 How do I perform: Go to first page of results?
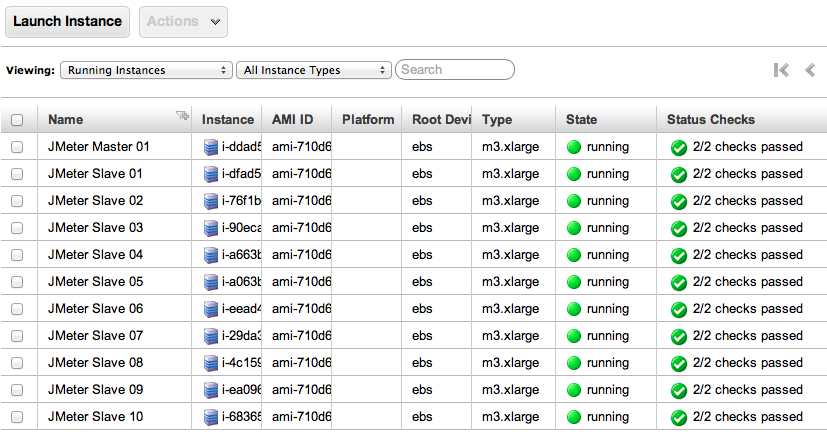tap(781, 70)
